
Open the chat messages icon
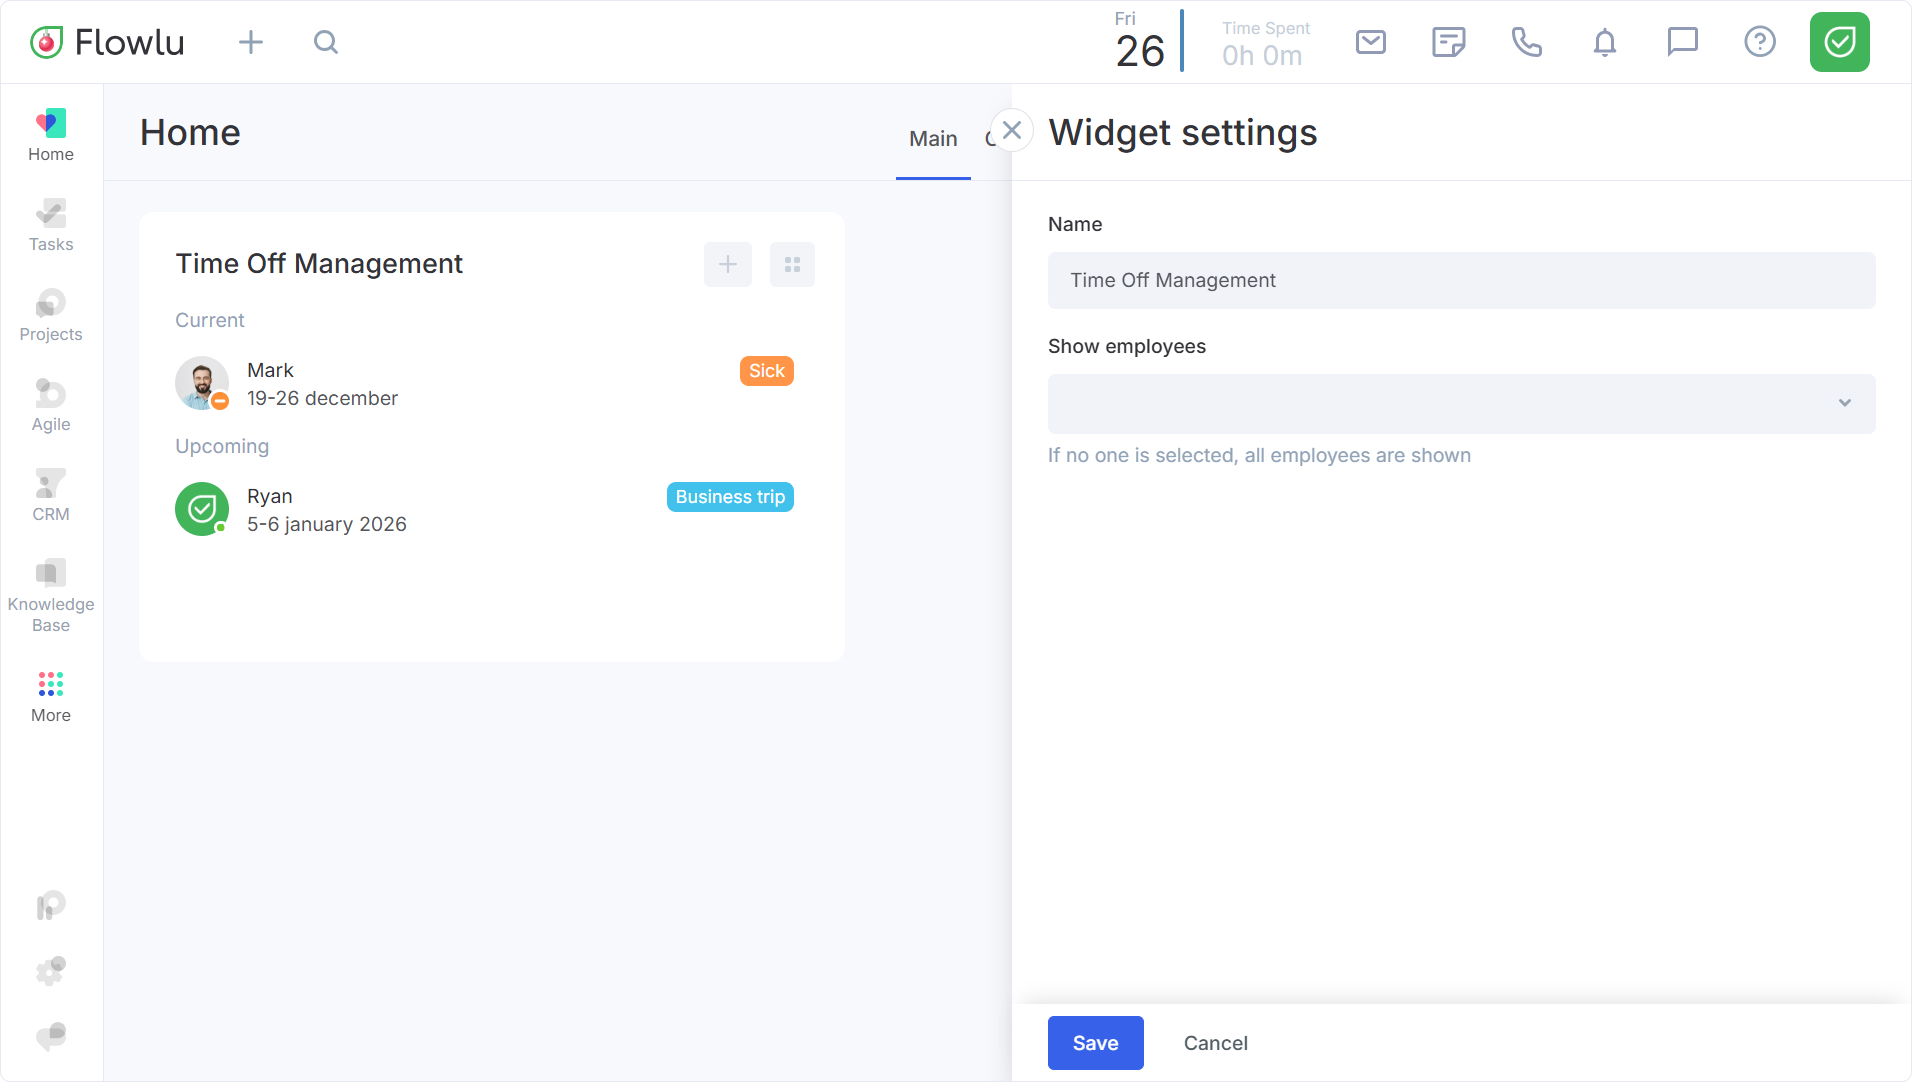[x=1682, y=42]
